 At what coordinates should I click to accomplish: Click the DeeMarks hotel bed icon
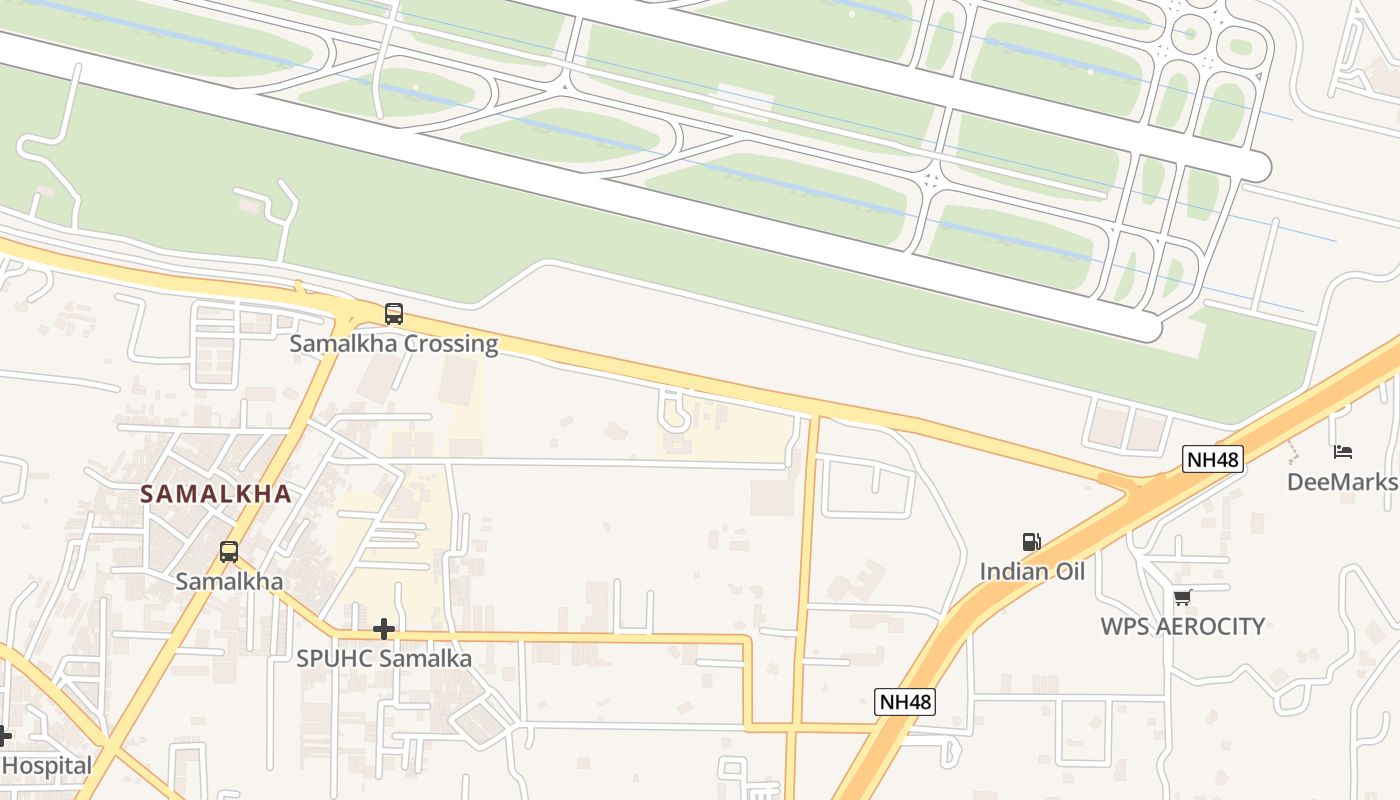pyautogui.click(x=1343, y=452)
